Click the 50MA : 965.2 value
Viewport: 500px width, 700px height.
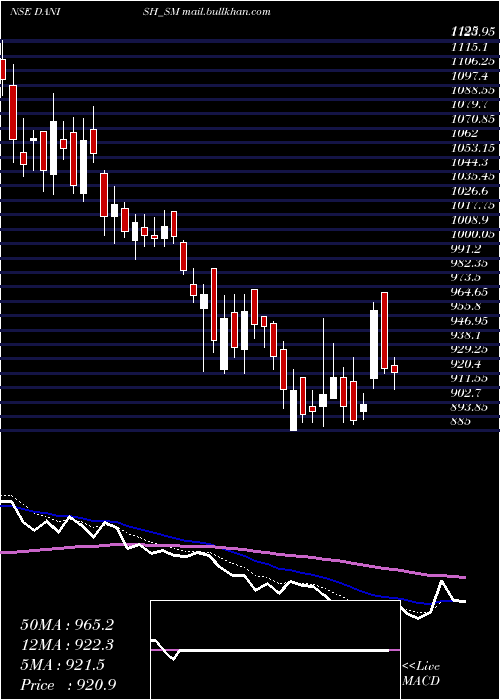coord(67,625)
